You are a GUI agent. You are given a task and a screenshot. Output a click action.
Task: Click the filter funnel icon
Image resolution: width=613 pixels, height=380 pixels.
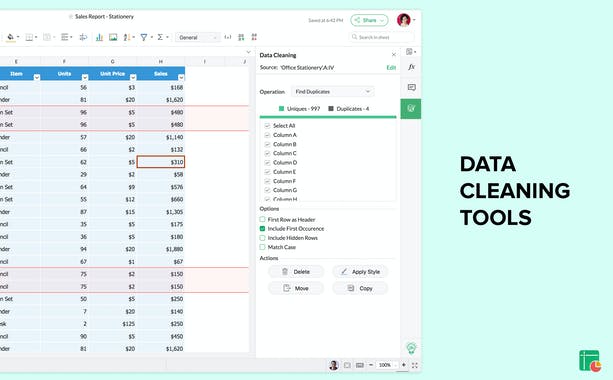click(144, 37)
